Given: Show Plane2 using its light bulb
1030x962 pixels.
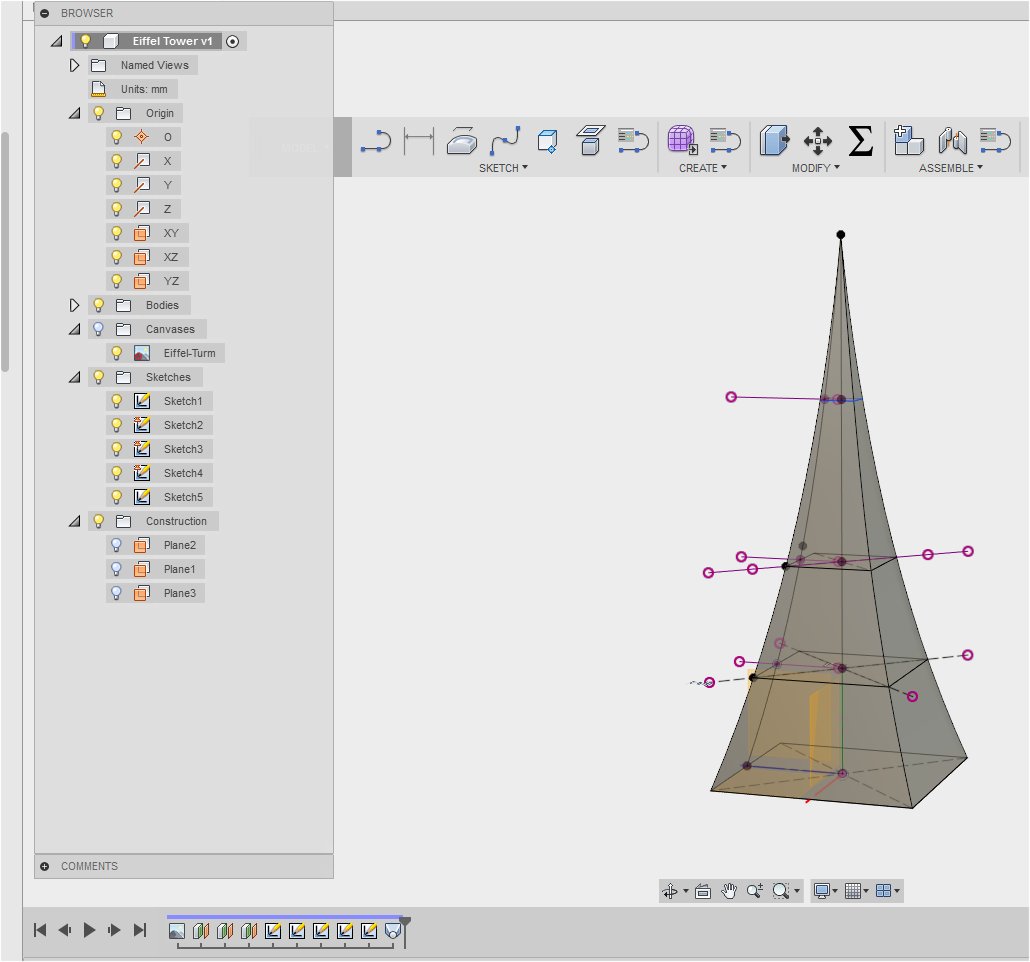Looking at the screenshot, I should pos(116,545).
